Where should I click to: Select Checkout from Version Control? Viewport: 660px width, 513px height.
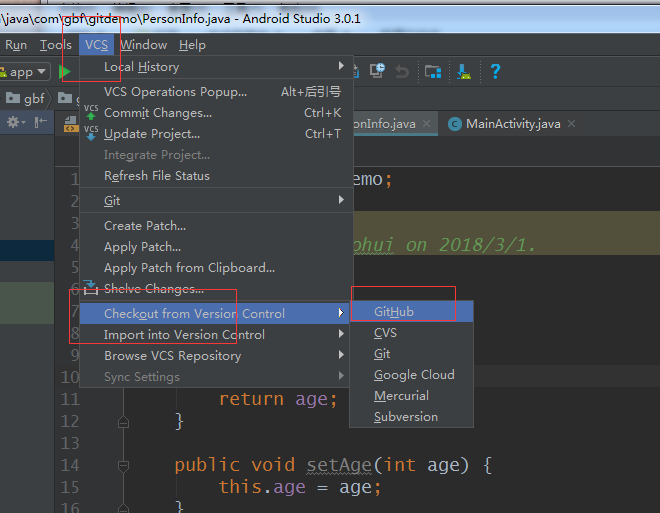[x=215, y=314]
